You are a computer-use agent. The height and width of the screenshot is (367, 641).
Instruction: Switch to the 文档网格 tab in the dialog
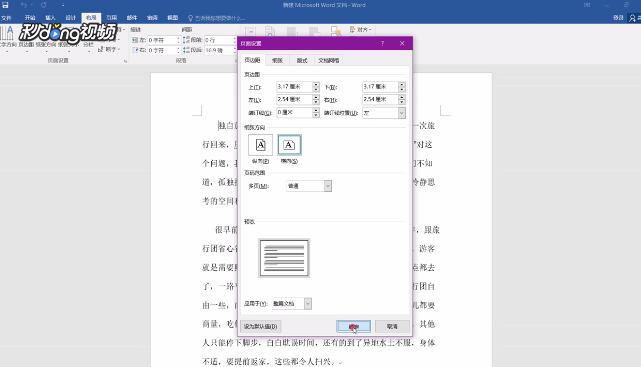[x=329, y=60]
